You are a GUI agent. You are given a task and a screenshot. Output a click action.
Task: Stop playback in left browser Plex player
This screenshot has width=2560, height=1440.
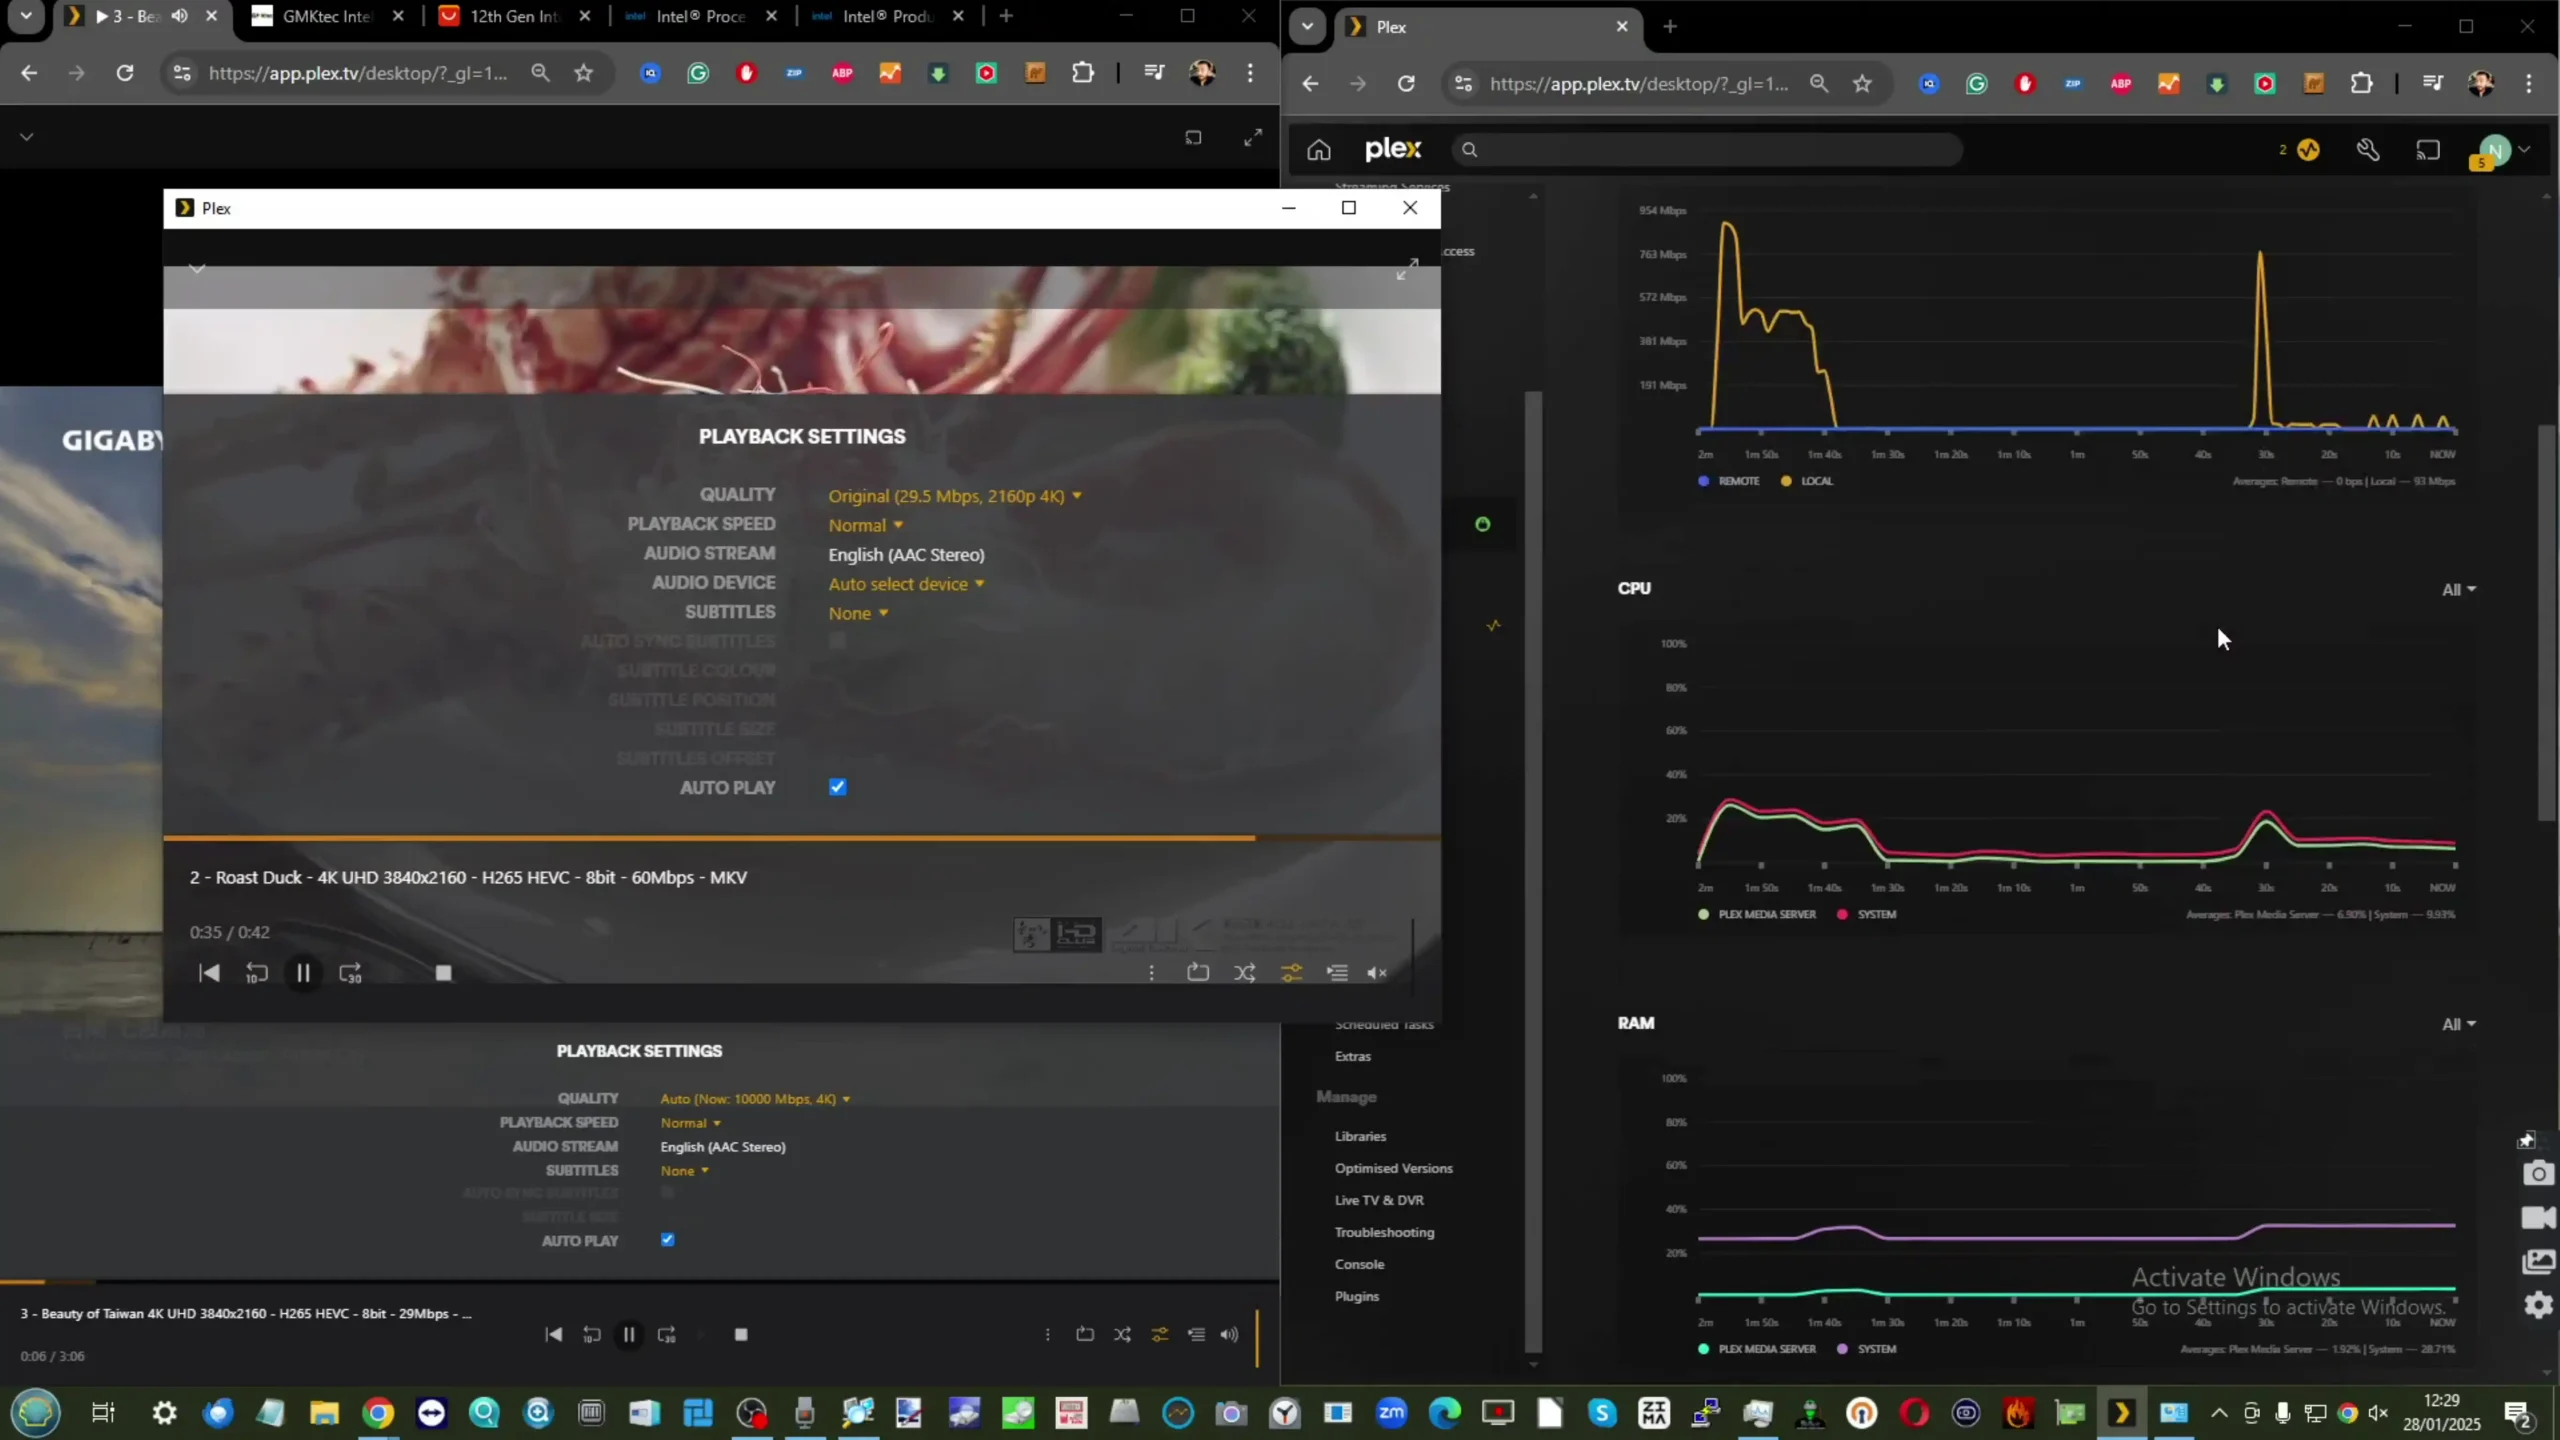pyautogui.click(x=741, y=1334)
